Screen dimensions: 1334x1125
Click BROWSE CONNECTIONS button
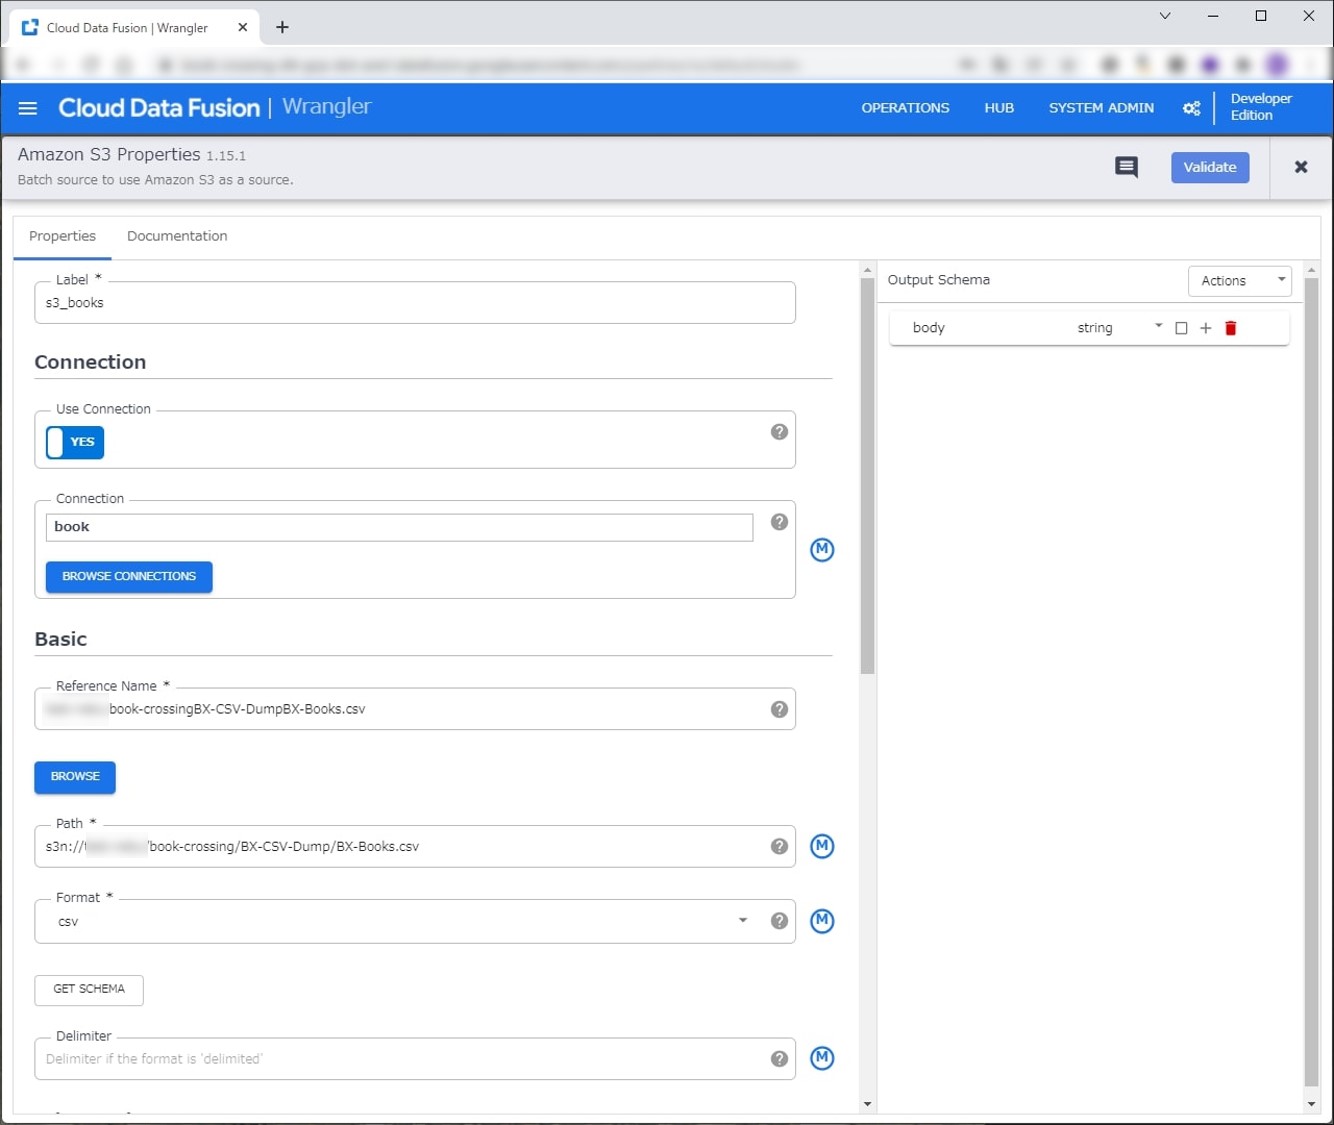[x=129, y=577]
